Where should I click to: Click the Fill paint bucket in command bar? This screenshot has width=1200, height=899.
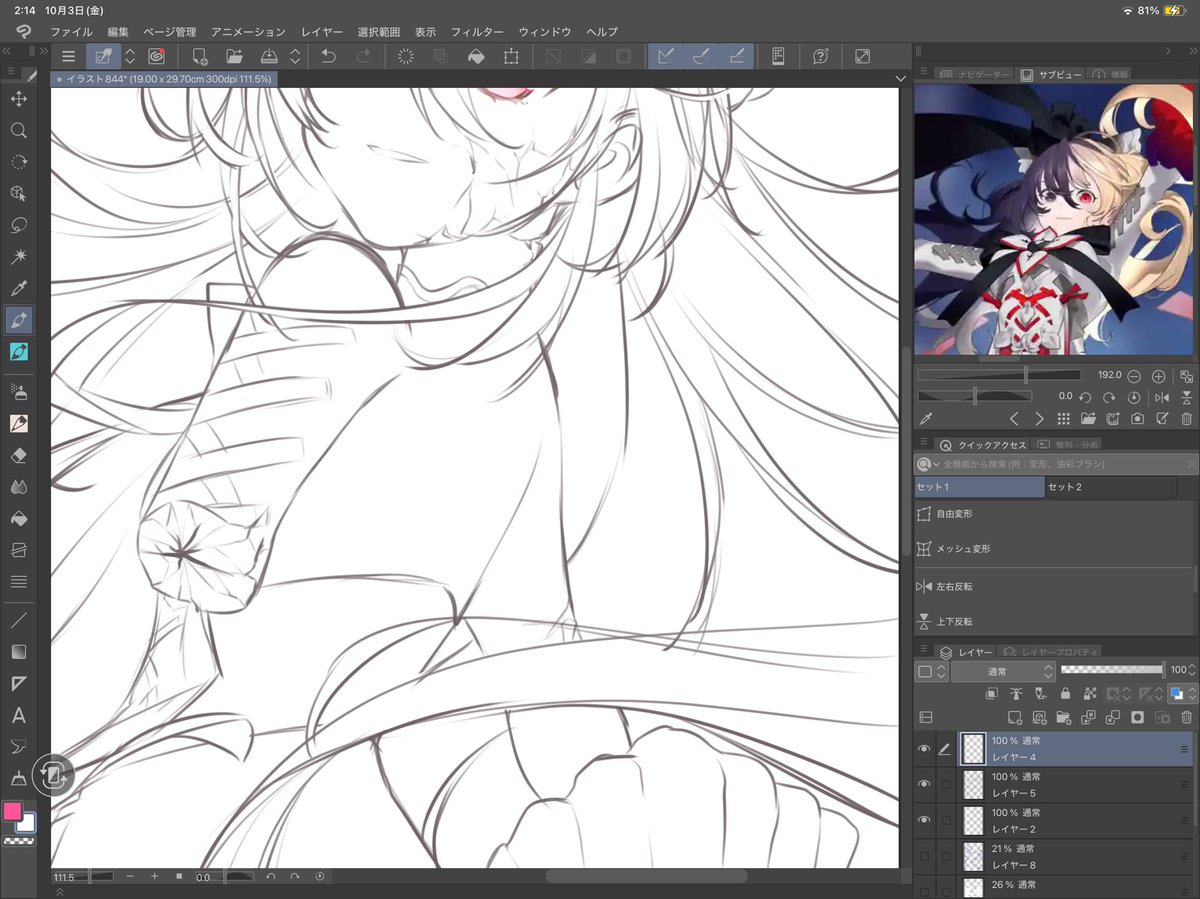[x=476, y=57]
